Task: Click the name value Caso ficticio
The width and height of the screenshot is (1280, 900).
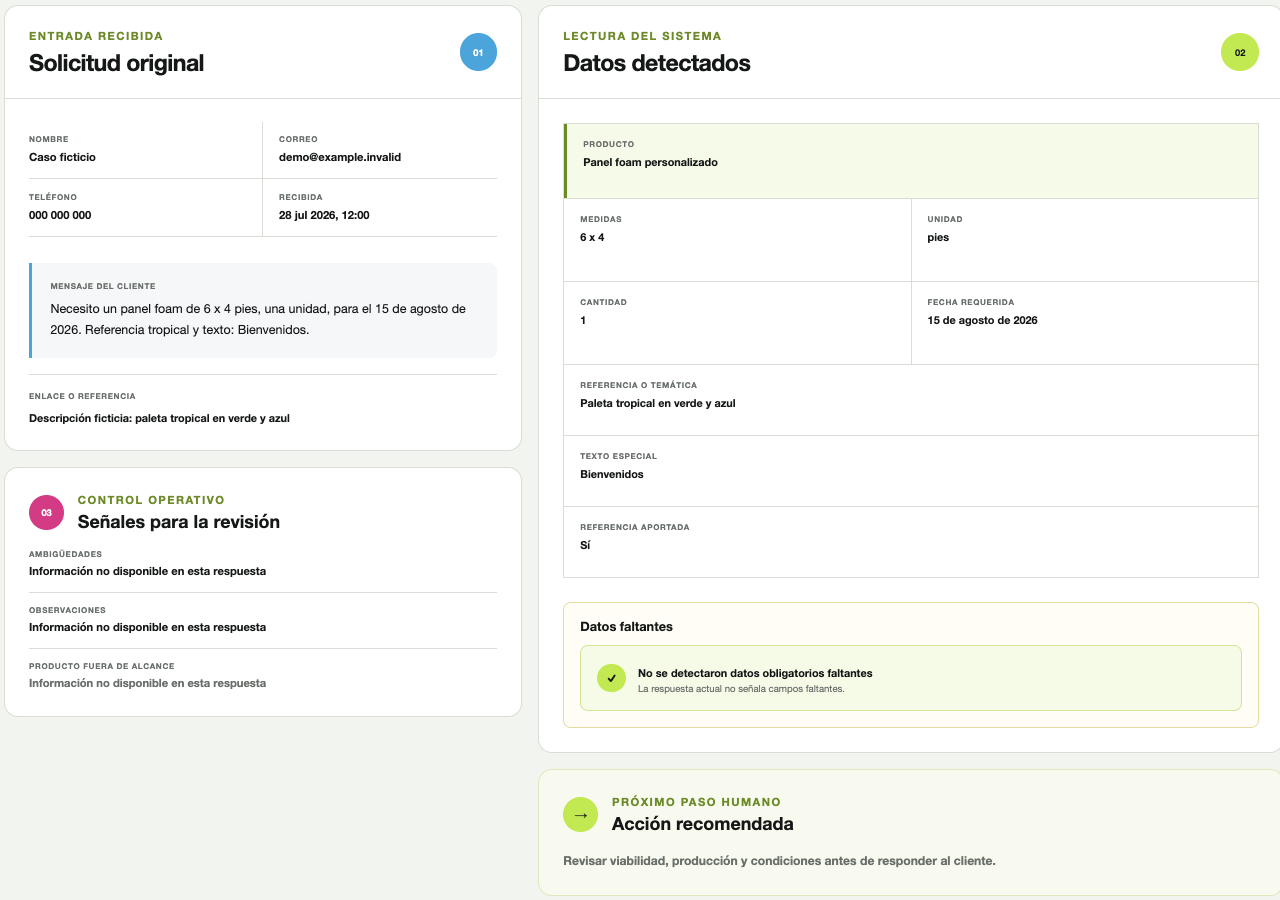Action: pyautogui.click(x=62, y=157)
